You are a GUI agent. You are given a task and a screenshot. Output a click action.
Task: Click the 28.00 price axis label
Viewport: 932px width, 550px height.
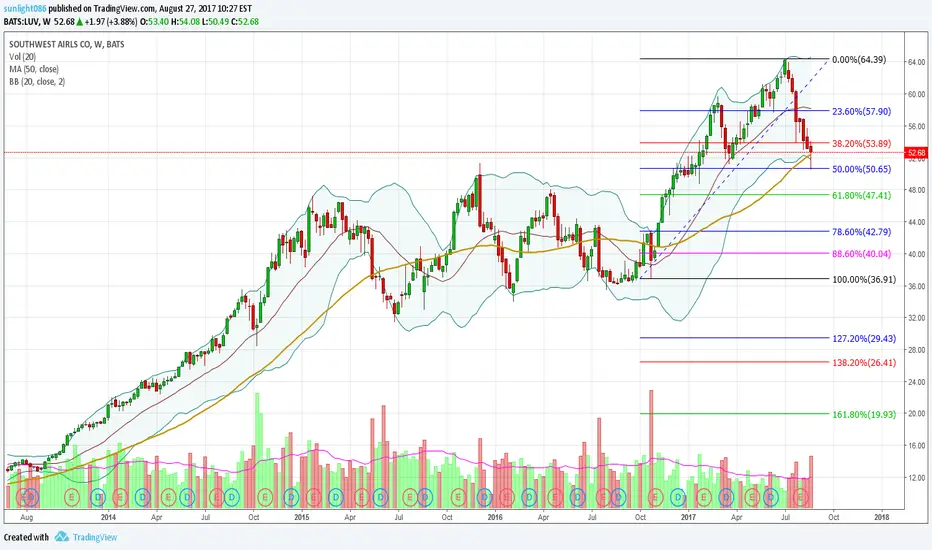tap(916, 350)
